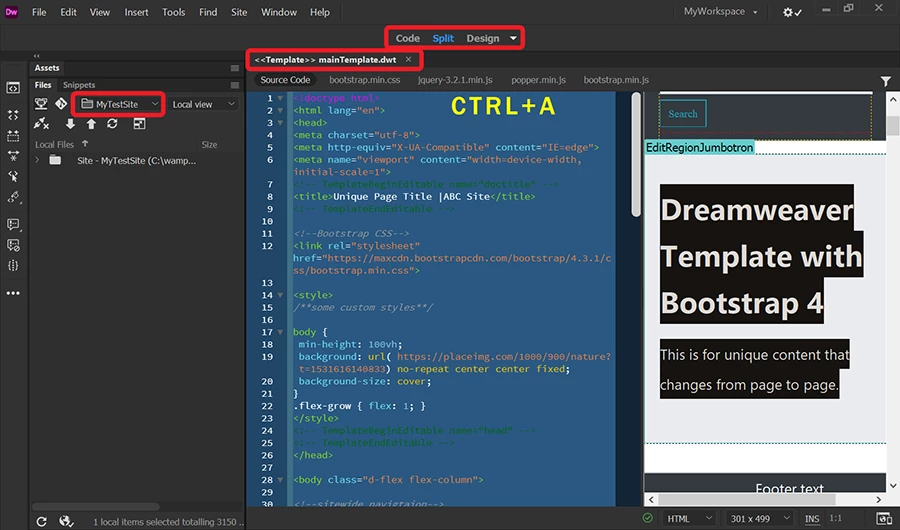This screenshot has width=900, height=530.
Task: Collapse the head section fold at line 3
Action: [280, 123]
